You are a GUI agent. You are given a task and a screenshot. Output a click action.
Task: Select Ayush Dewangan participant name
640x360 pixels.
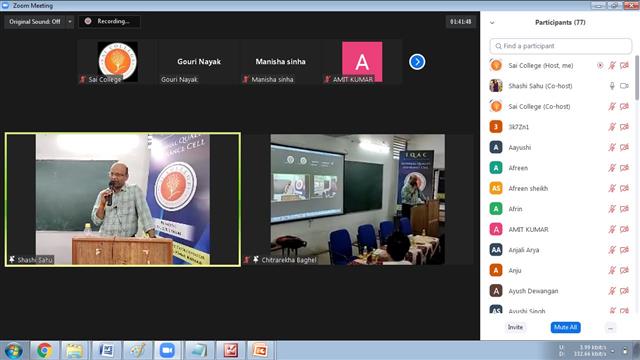point(533,291)
